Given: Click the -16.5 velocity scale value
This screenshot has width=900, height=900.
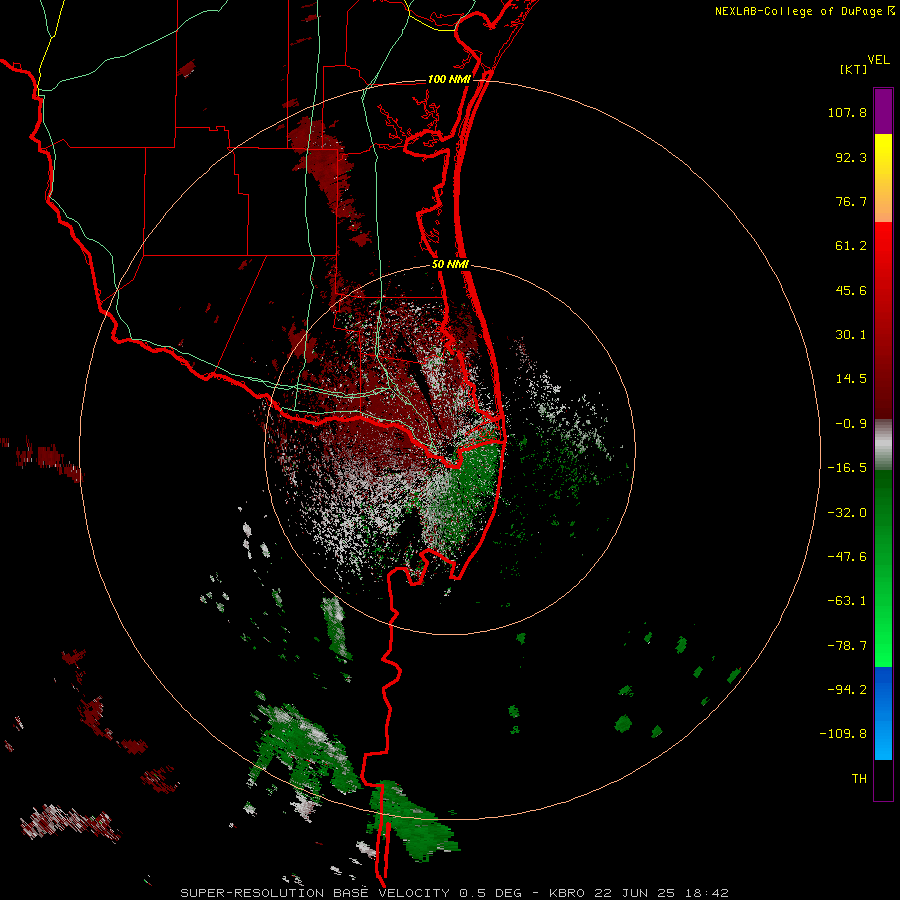Looking at the screenshot, I should (847, 468).
